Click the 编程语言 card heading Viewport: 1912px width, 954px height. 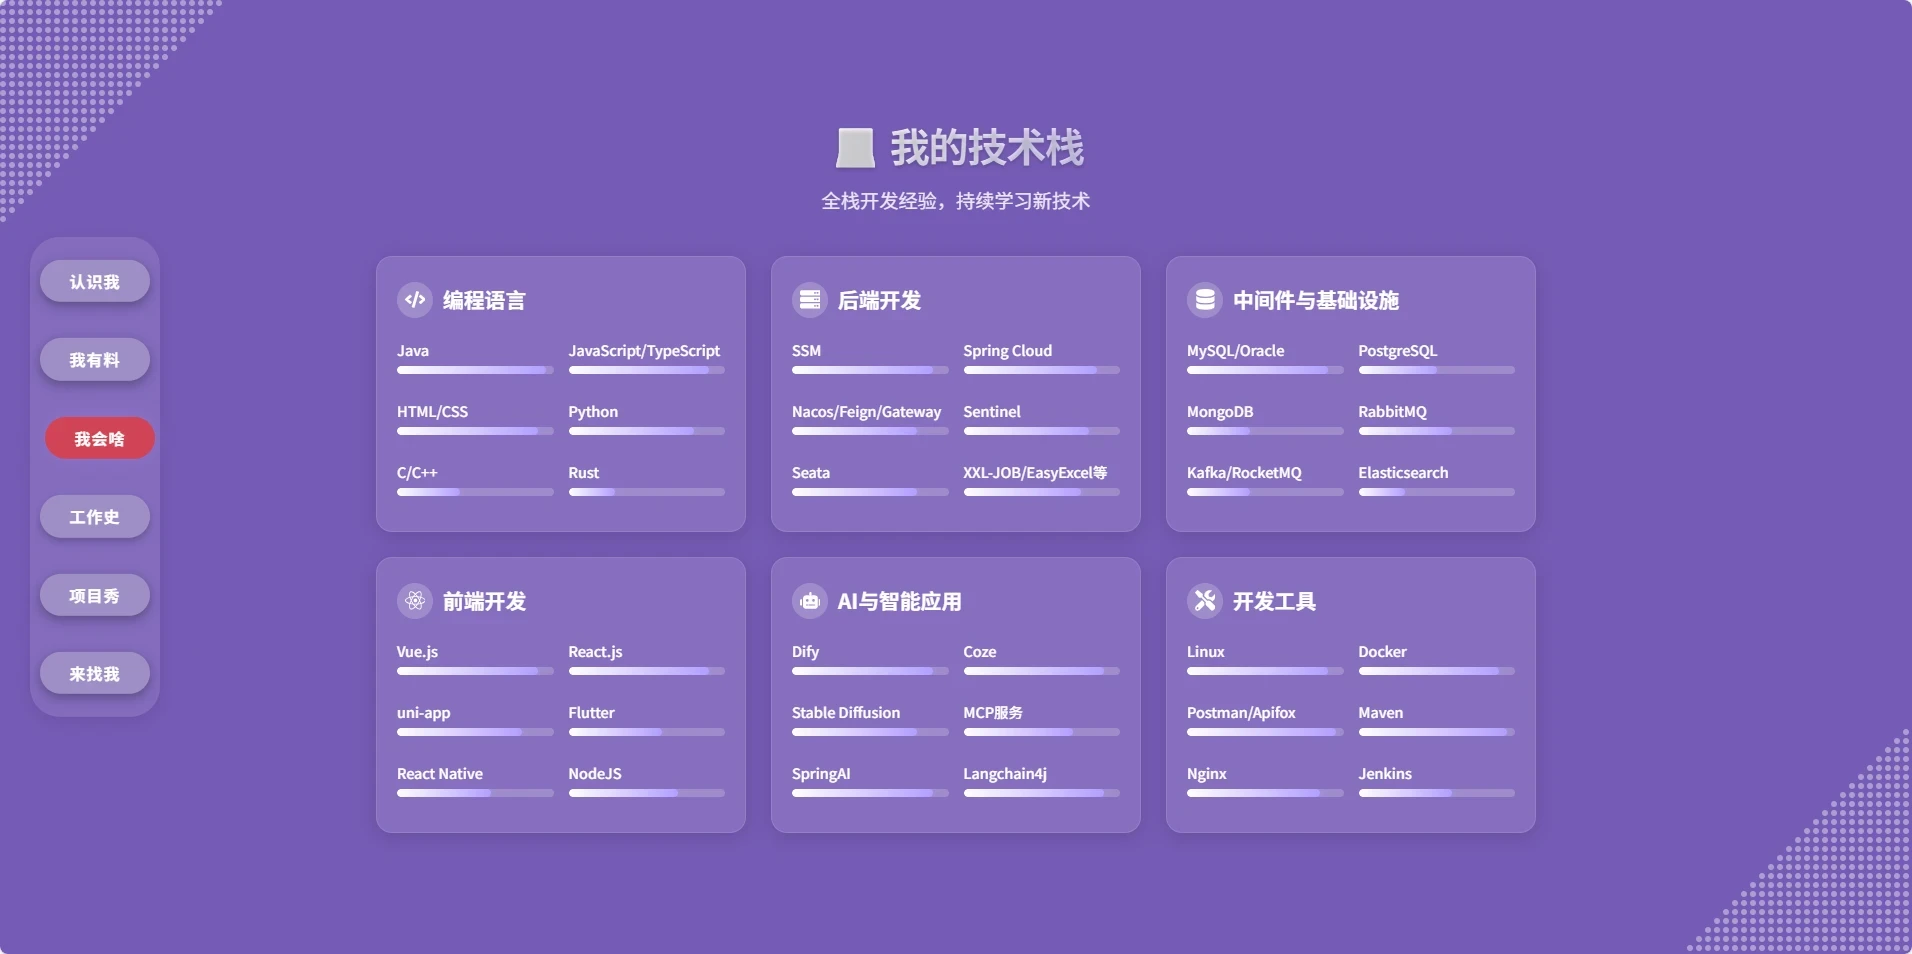click(x=484, y=300)
